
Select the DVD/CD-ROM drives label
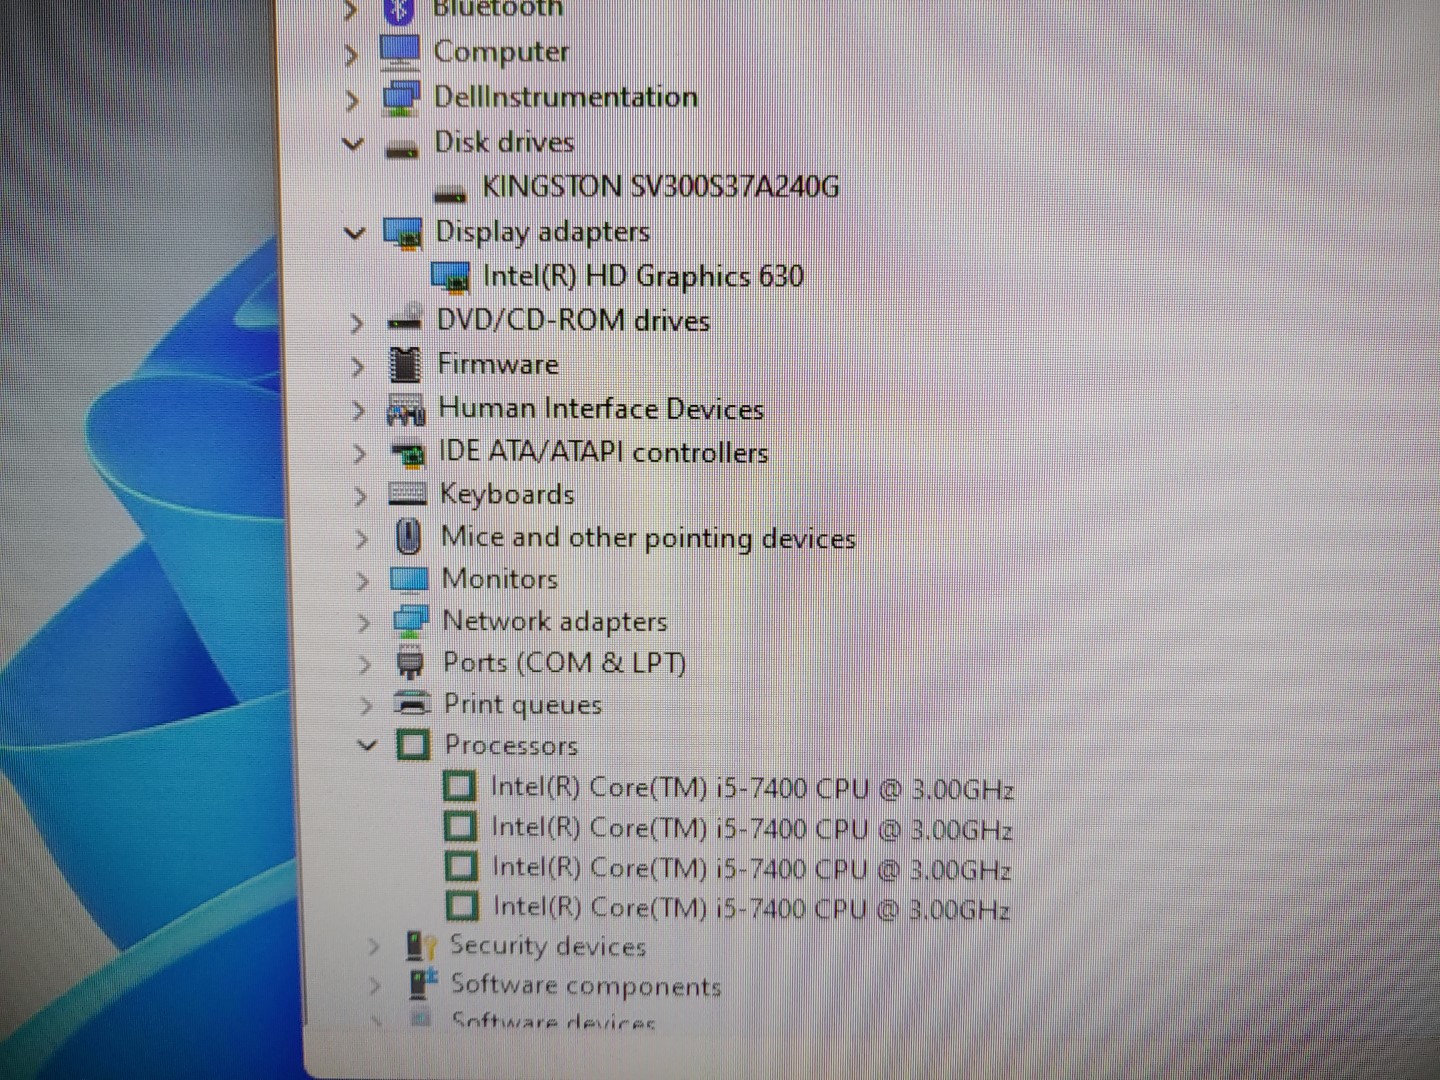[x=573, y=320]
